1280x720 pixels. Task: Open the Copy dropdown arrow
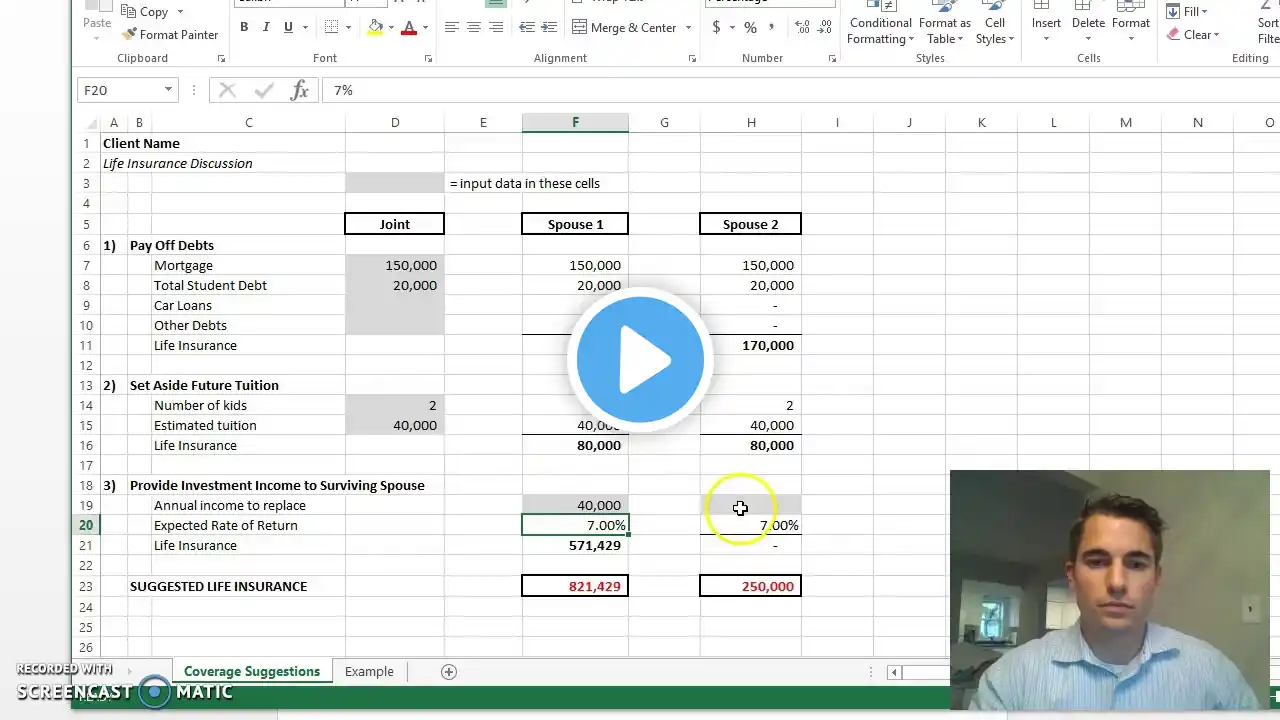point(179,12)
